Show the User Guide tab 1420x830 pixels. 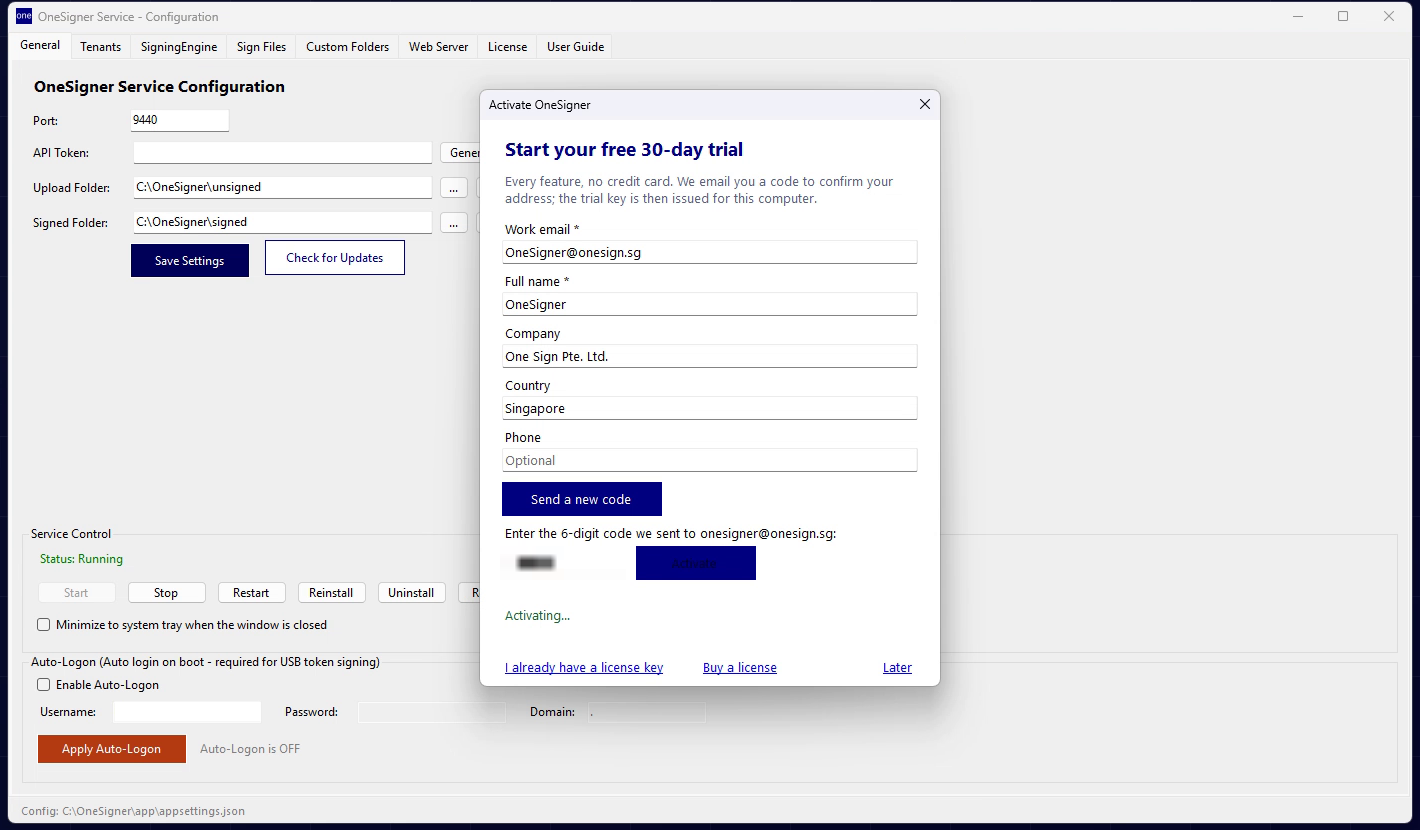(x=576, y=47)
